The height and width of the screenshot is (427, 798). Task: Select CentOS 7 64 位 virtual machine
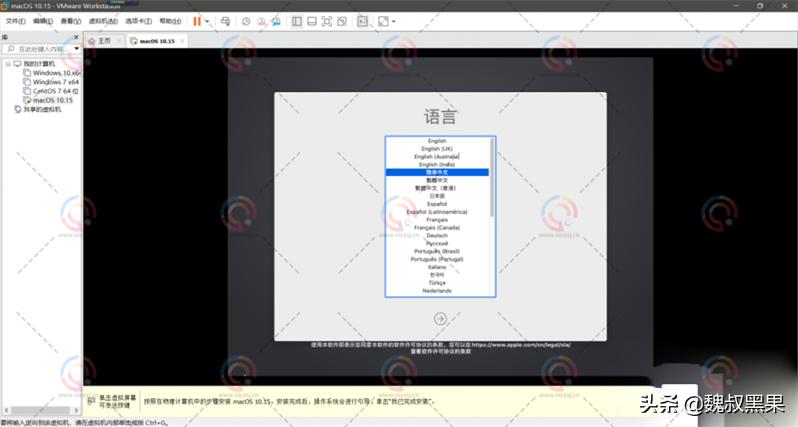[56, 92]
